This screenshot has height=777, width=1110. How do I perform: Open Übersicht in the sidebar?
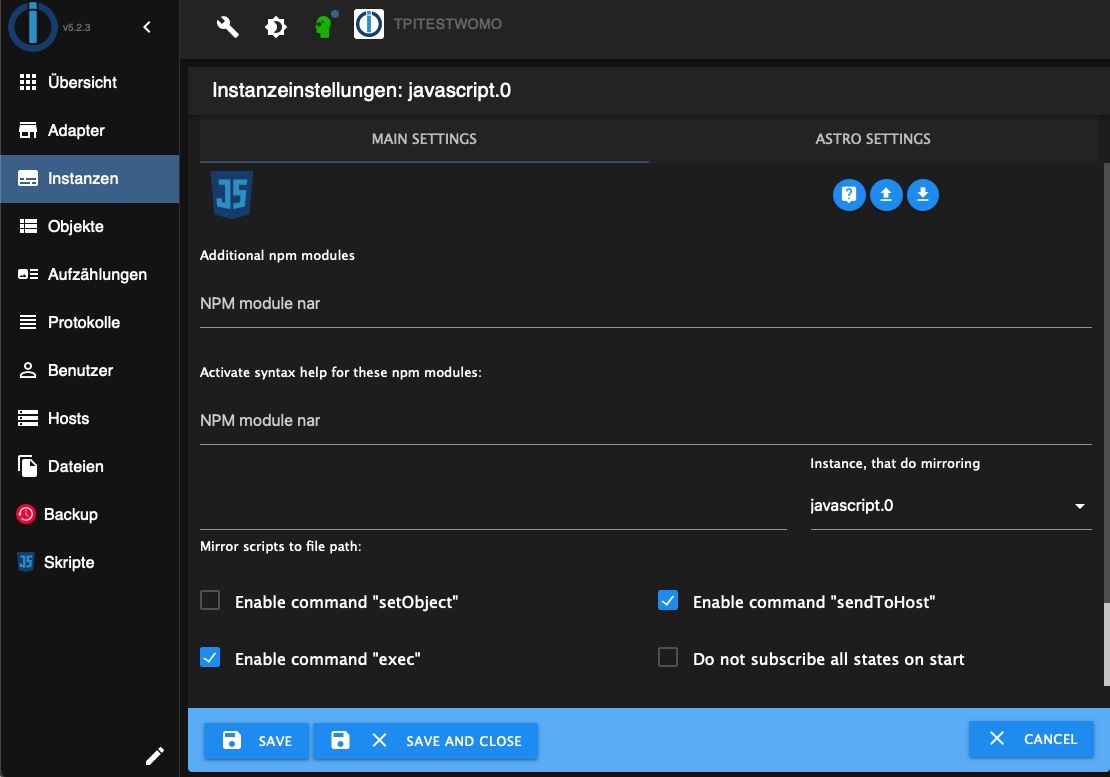tap(89, 82)
